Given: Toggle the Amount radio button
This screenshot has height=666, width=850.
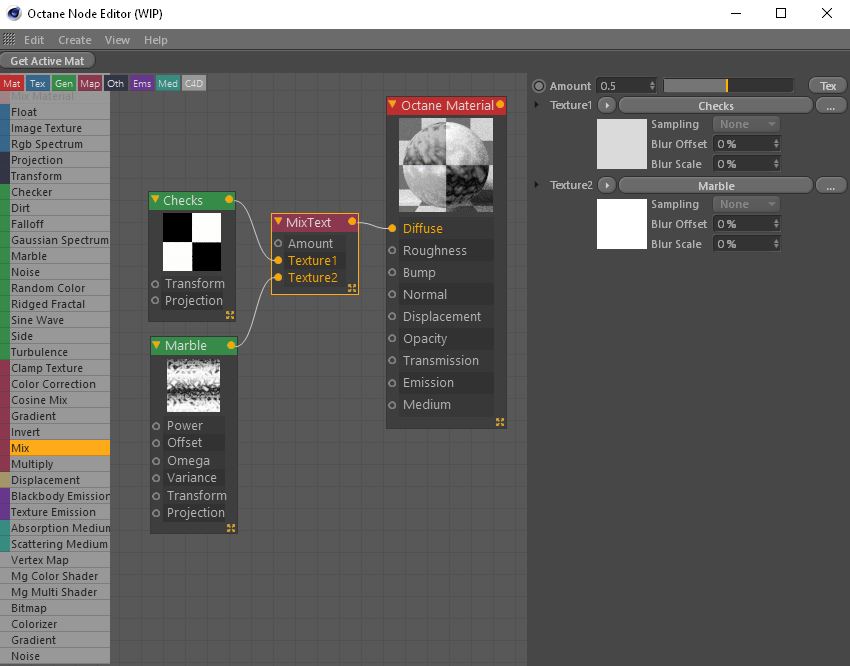Looking at the screenshot, I should [x=539, y=86].
